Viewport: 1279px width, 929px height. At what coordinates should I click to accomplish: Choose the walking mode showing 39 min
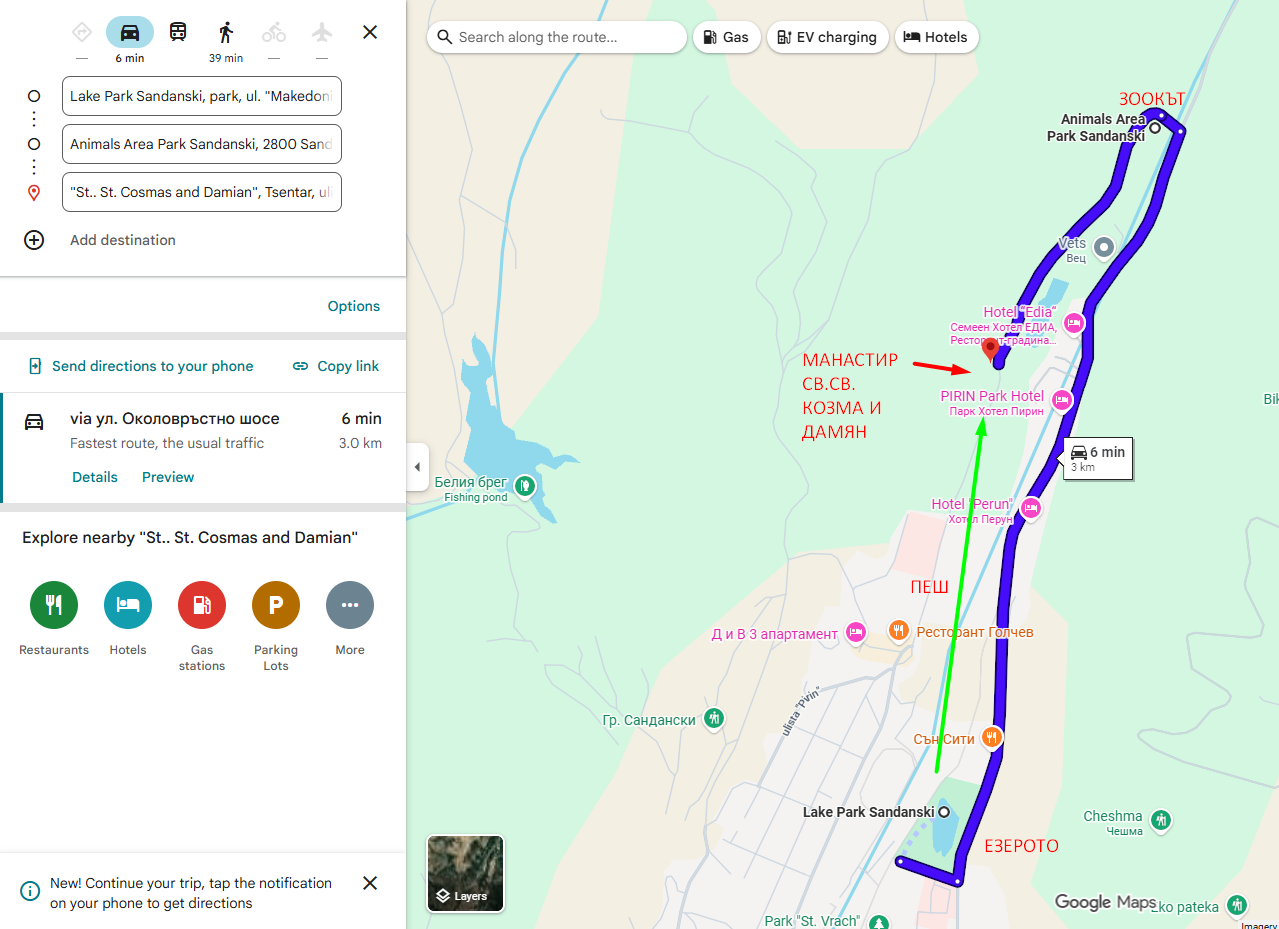coord(226,32)
